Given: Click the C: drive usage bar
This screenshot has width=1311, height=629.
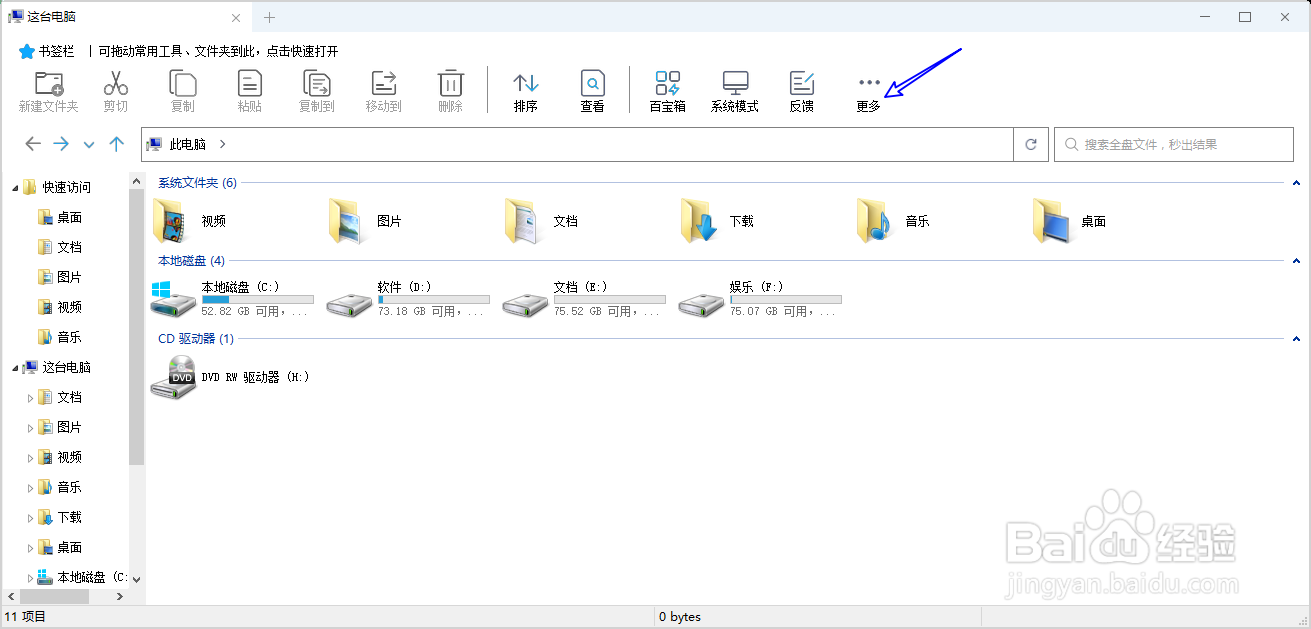Looking at the screenshot, I should click(257, 299).
